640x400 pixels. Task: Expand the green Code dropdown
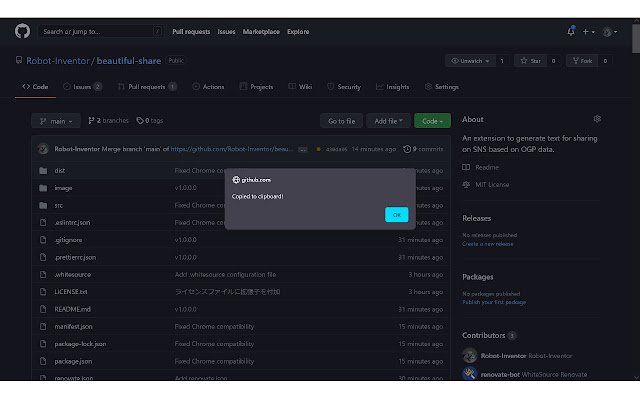click(x=432, y=121)
